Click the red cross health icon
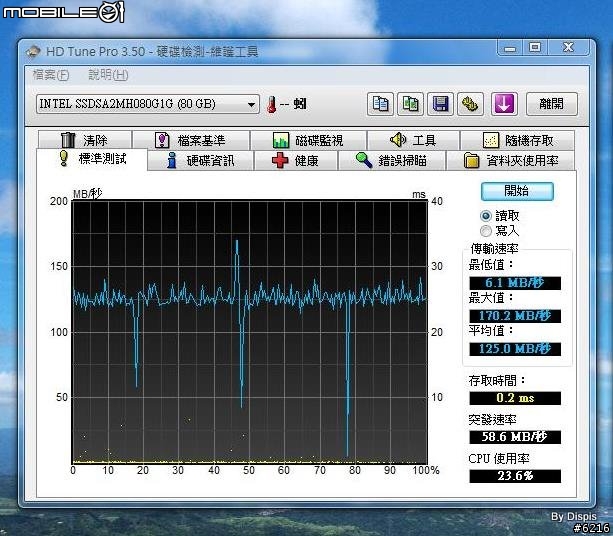 tap(280, 160)
